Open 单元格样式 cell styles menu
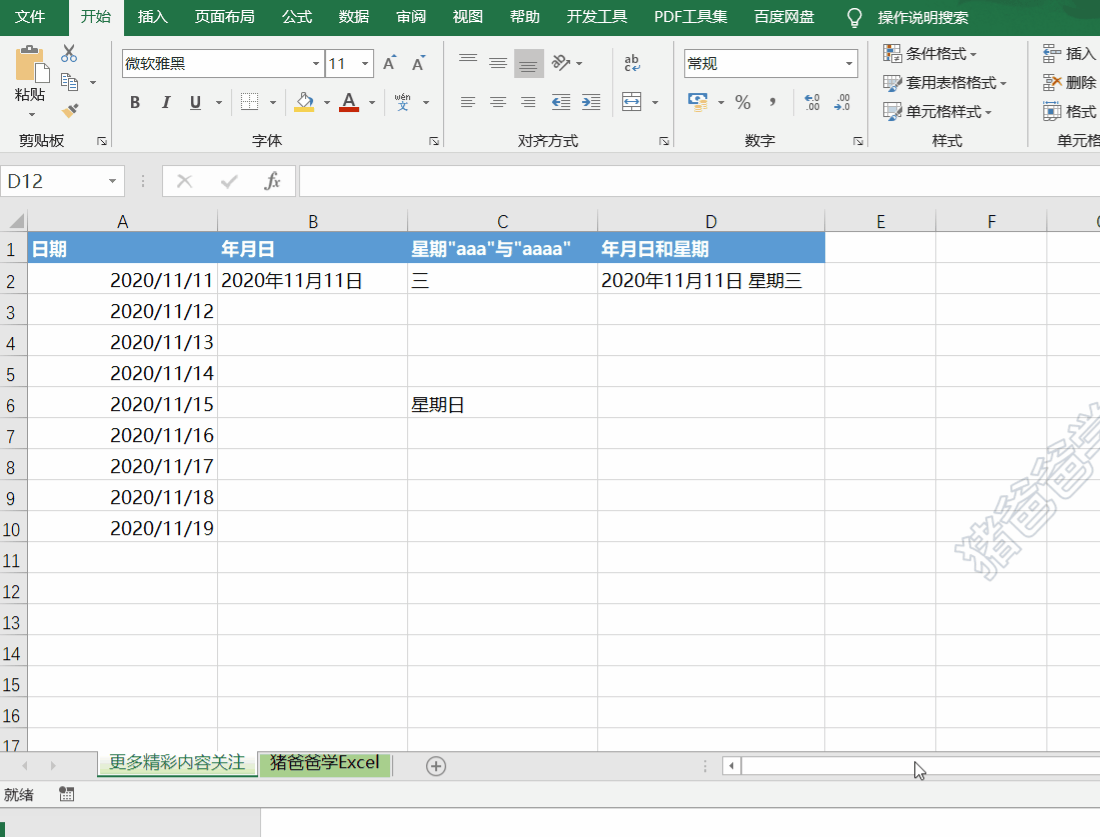This screenshot has height=837, width=1100. click(x=937, y=112)
